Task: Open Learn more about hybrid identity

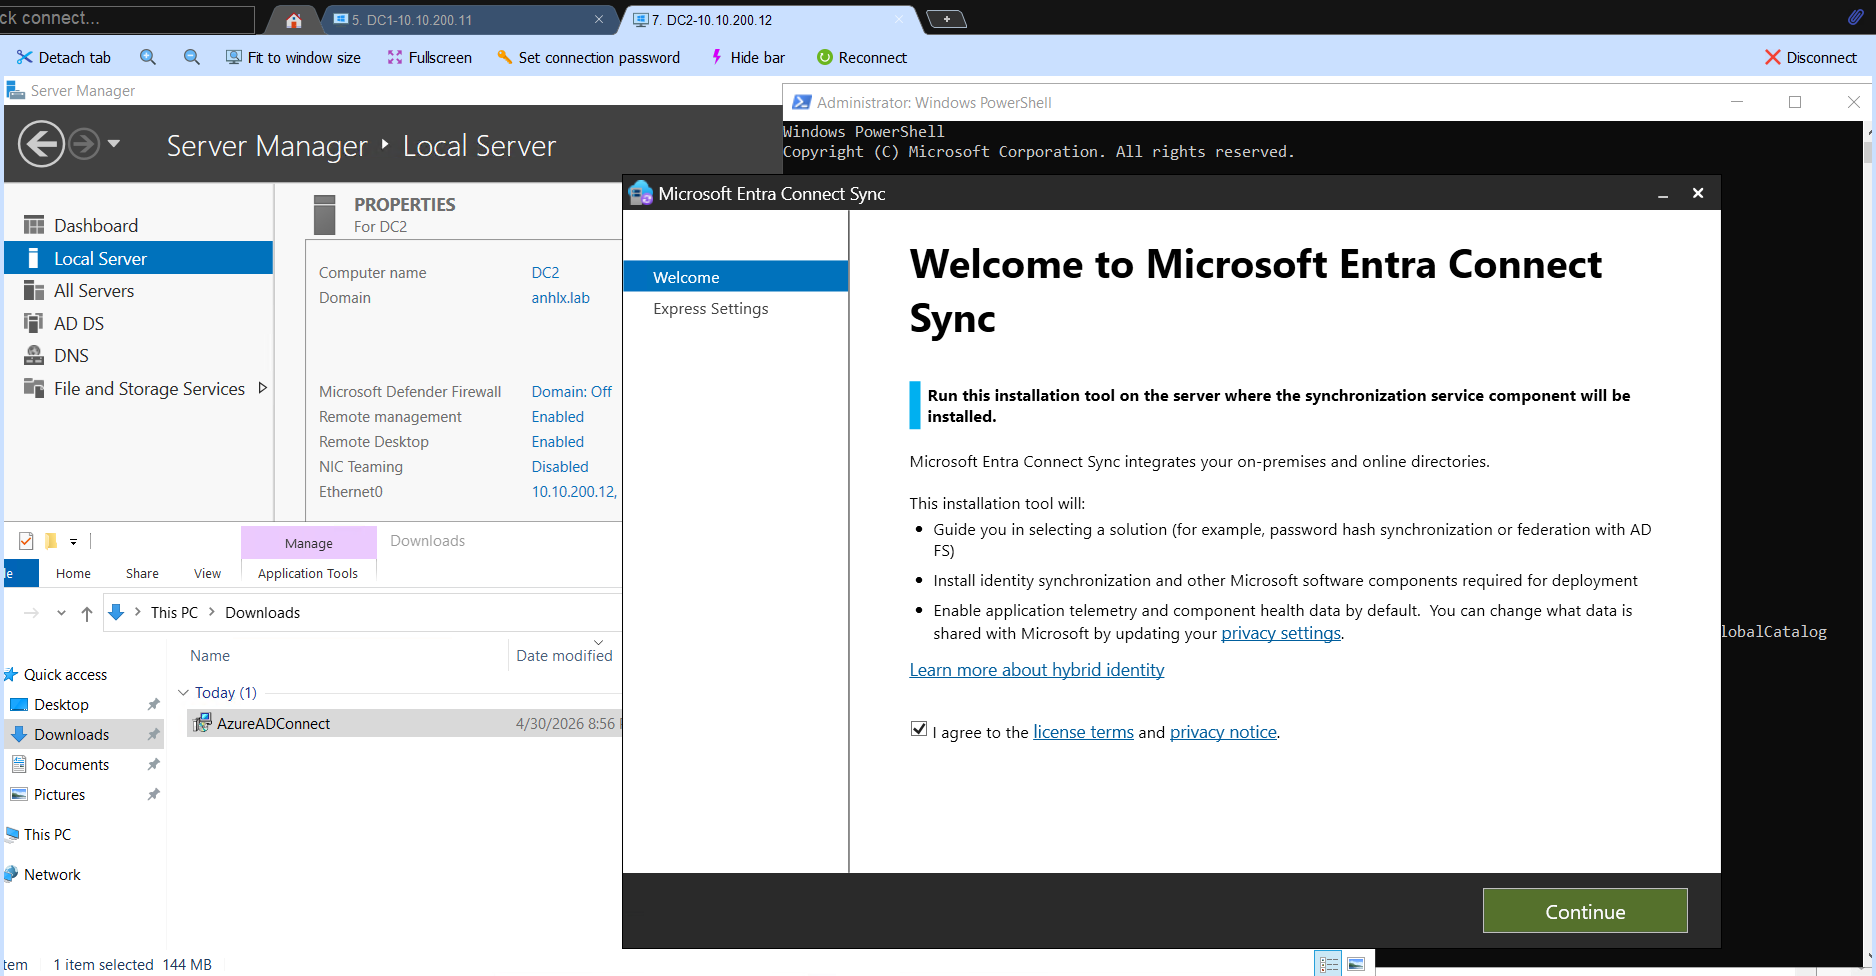Action: pyautogui.click(x=1037, y=670)
